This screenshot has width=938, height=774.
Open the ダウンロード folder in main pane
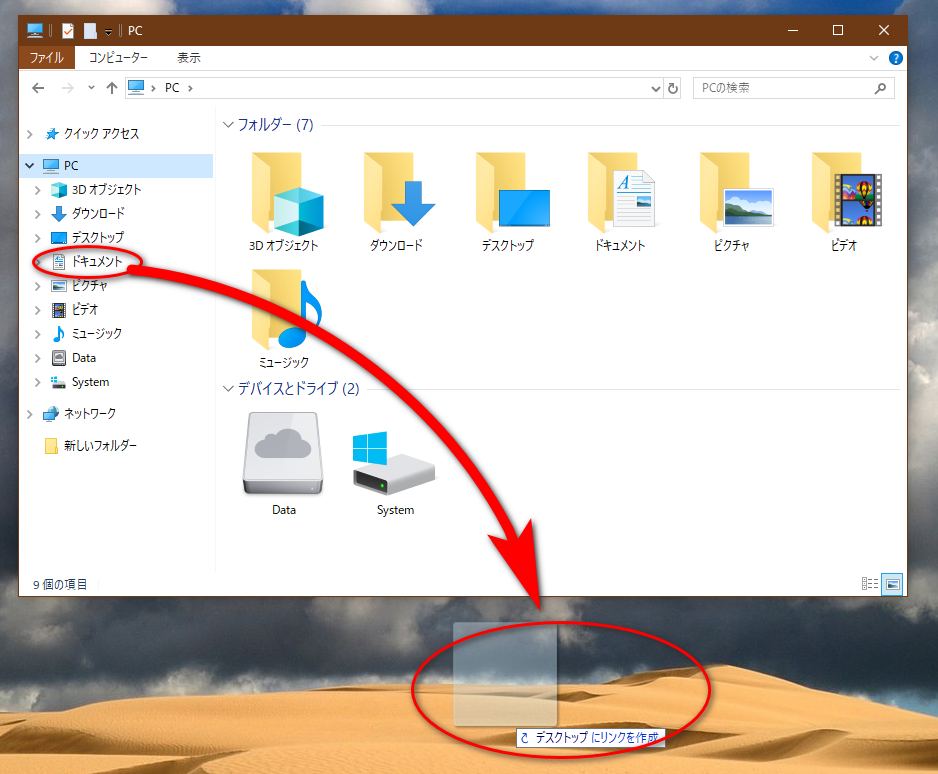pos(396,194)
